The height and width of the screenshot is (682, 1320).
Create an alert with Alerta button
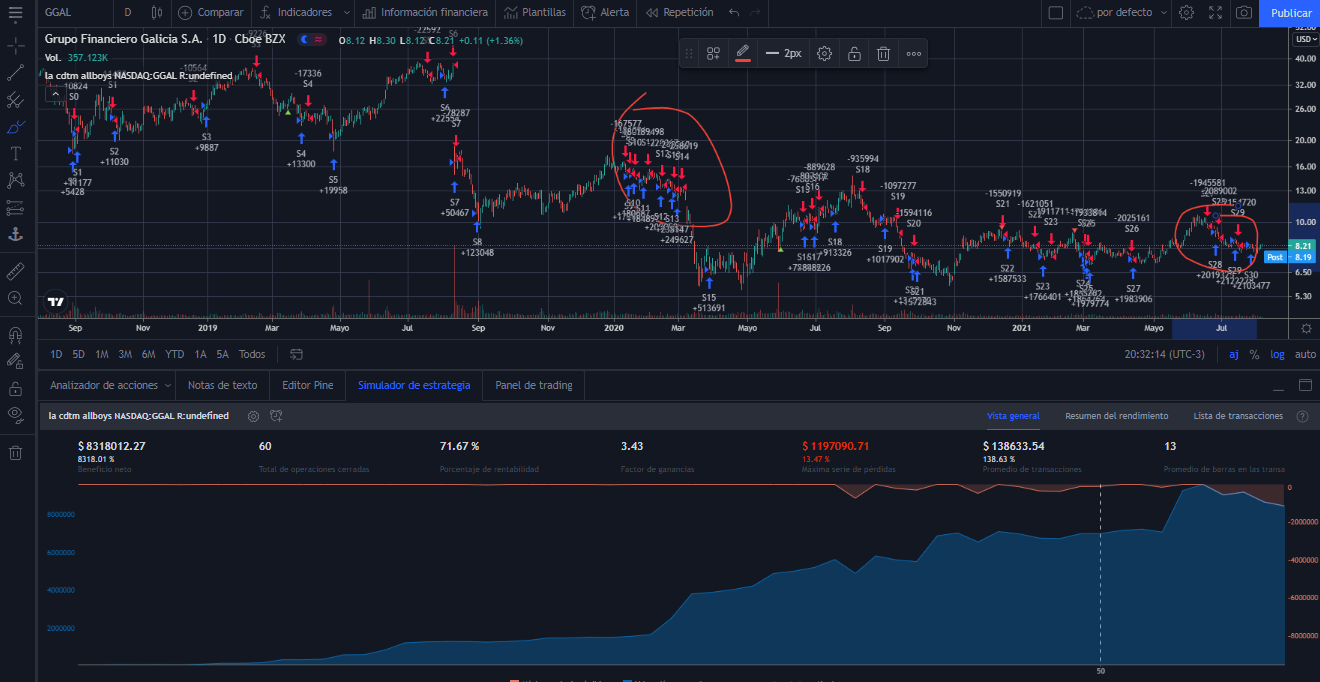coord(606,12)
